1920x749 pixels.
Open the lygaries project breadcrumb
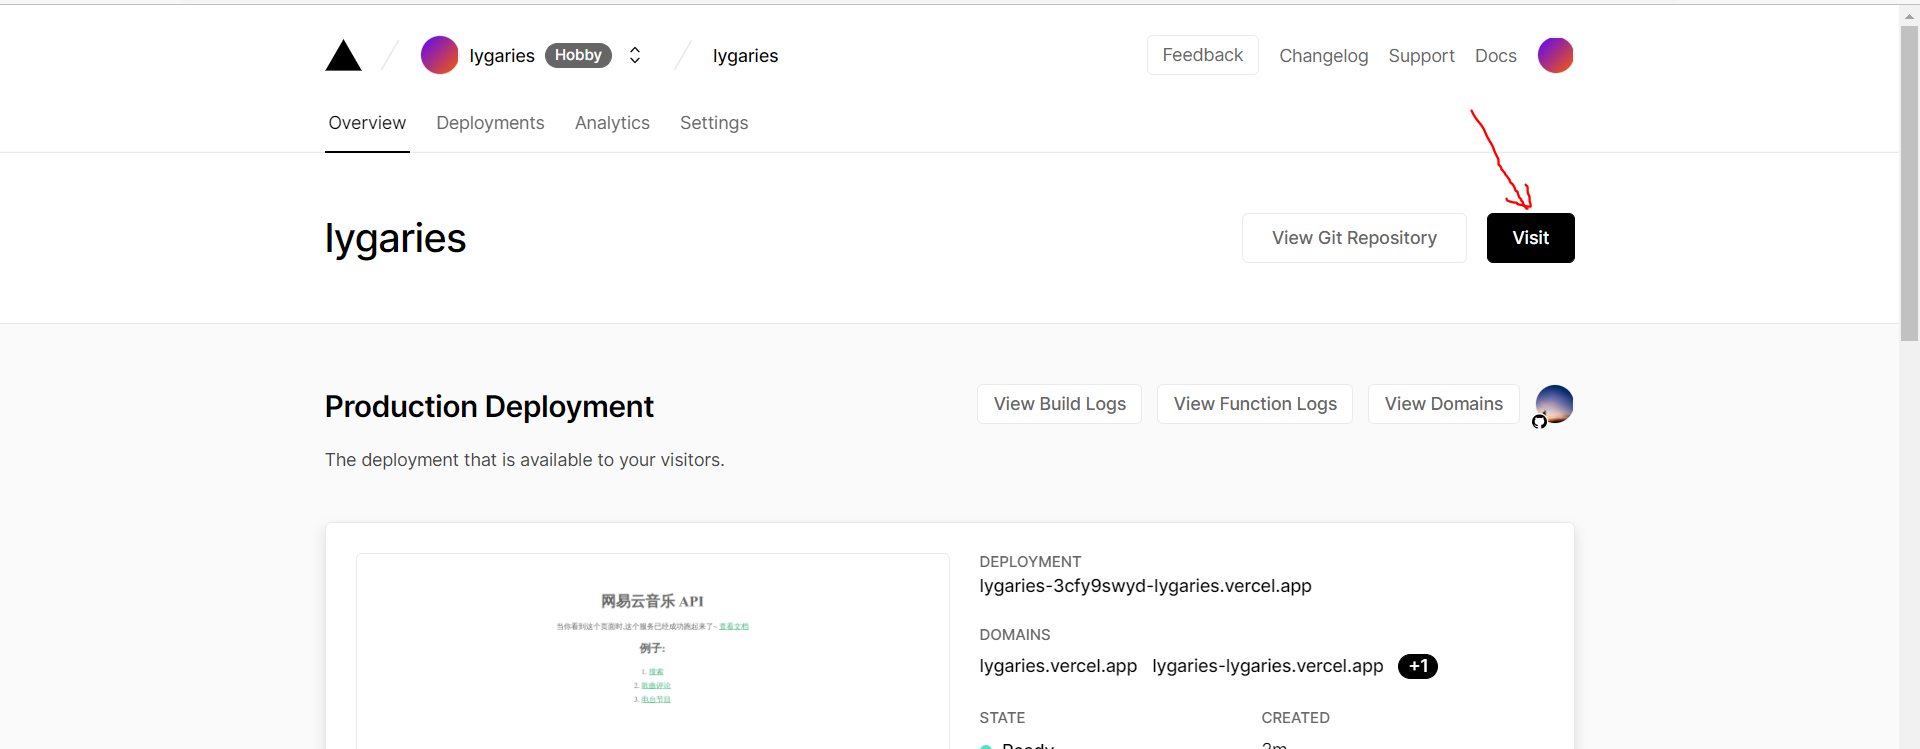745,56
